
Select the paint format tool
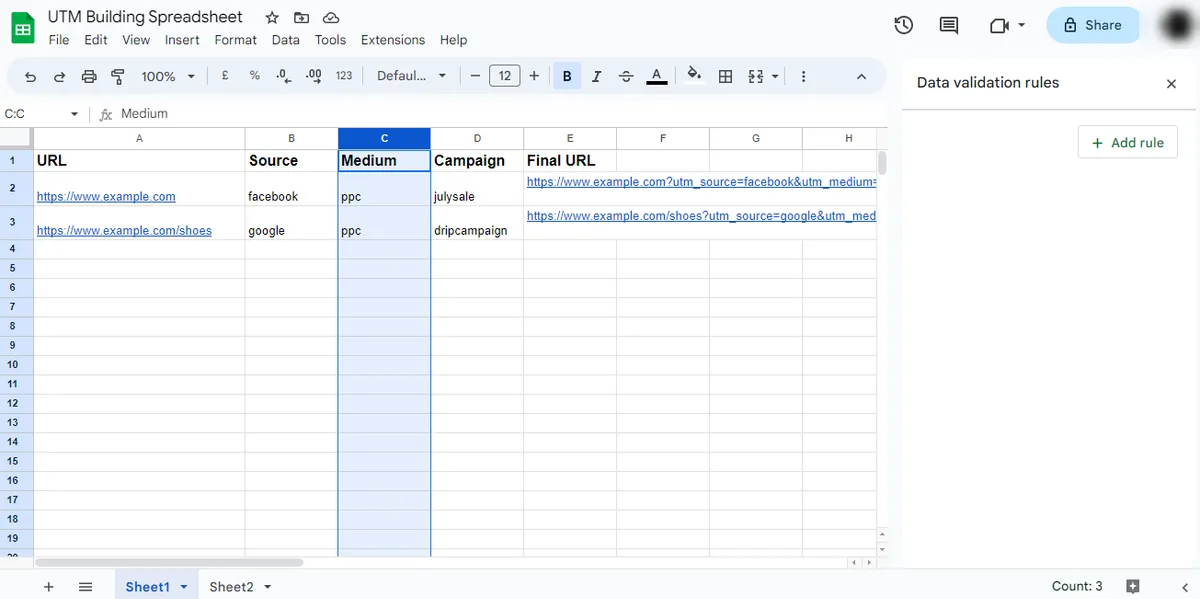pyautogui.click(x=119, y=75)
